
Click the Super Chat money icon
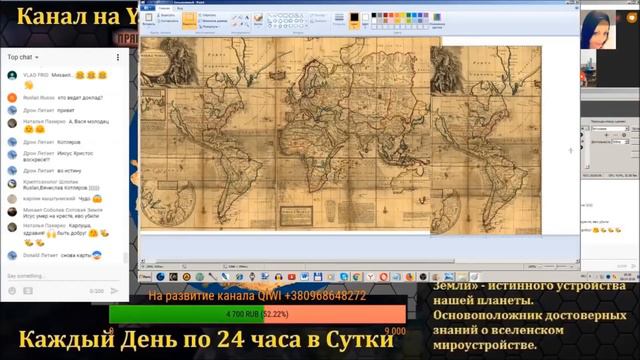pyautogui.click(x=28, y=291)
